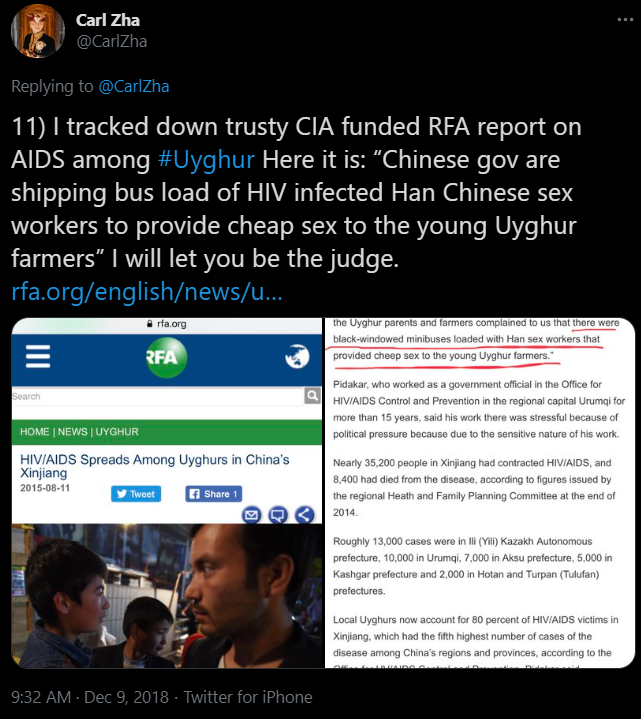Open the article text screenshot on the right
The height and width of the screenshot is (719, 641).
480,492
